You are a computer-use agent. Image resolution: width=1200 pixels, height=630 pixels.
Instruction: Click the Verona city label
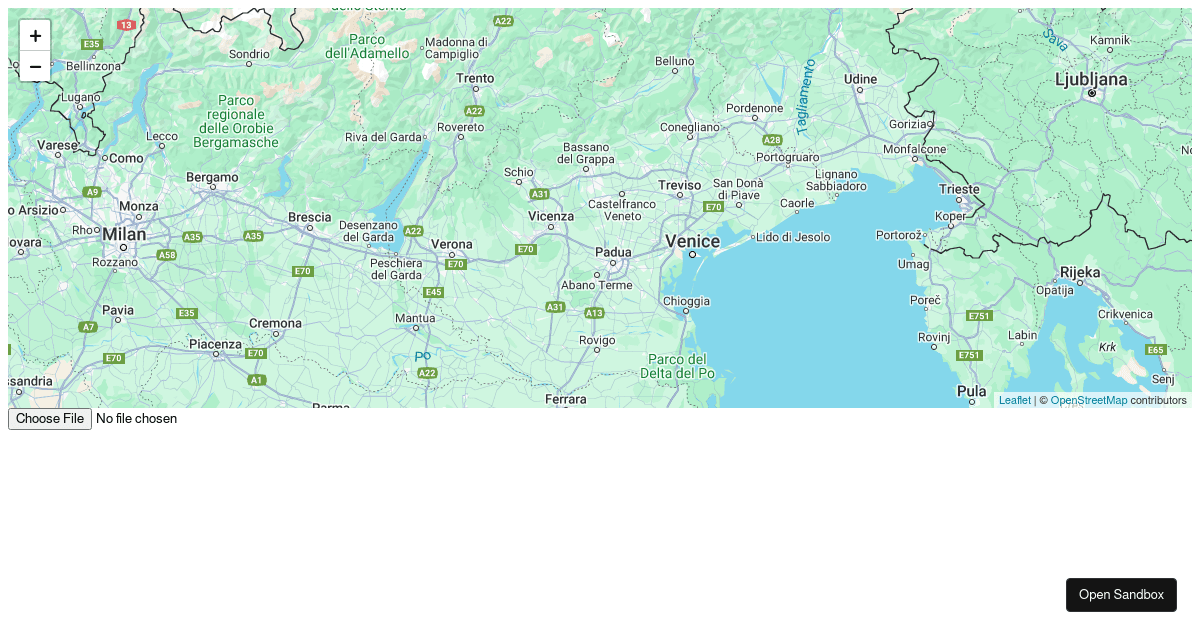pyautogui.click(x=451, y=244)
